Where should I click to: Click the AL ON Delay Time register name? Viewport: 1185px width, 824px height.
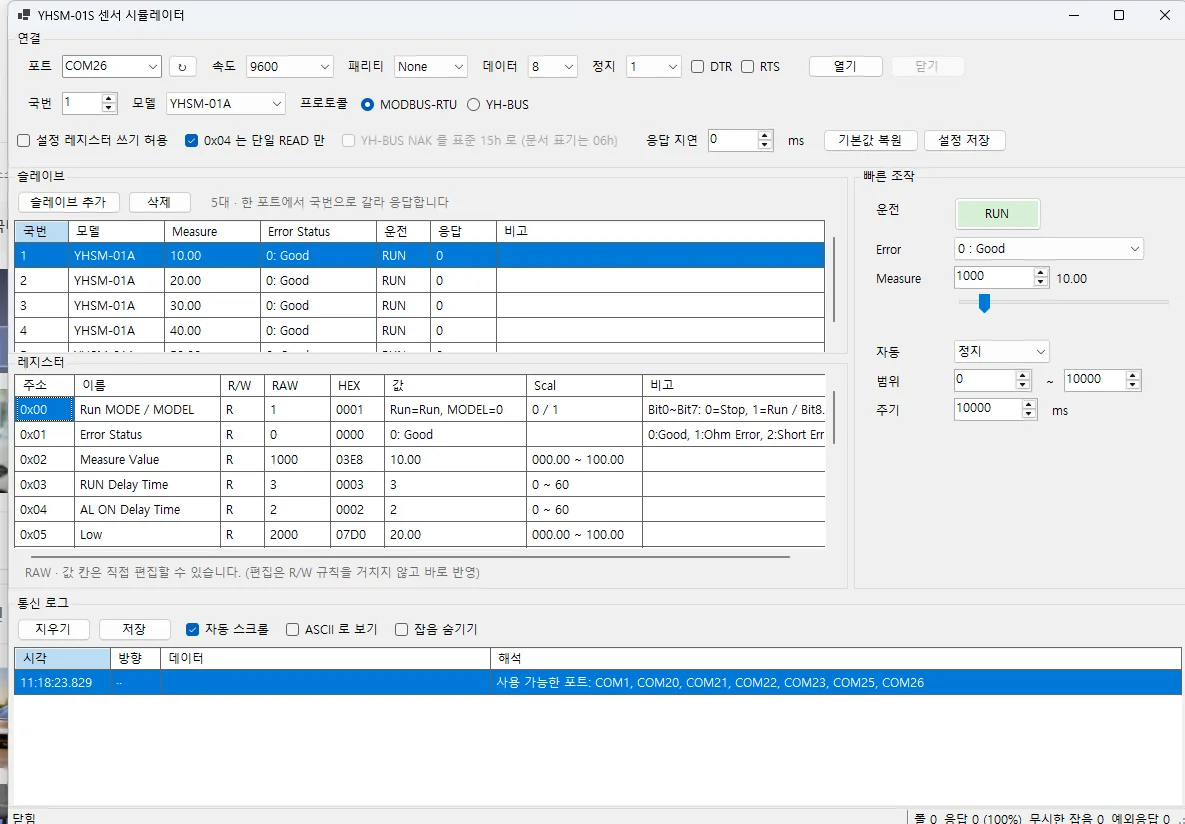coord(147,510)
